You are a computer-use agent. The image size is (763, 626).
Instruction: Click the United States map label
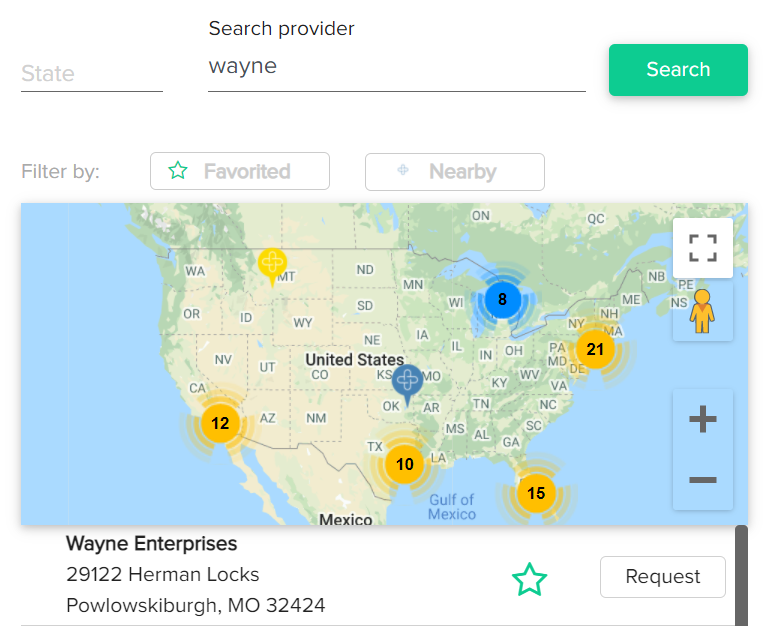(x=355, y=360)
